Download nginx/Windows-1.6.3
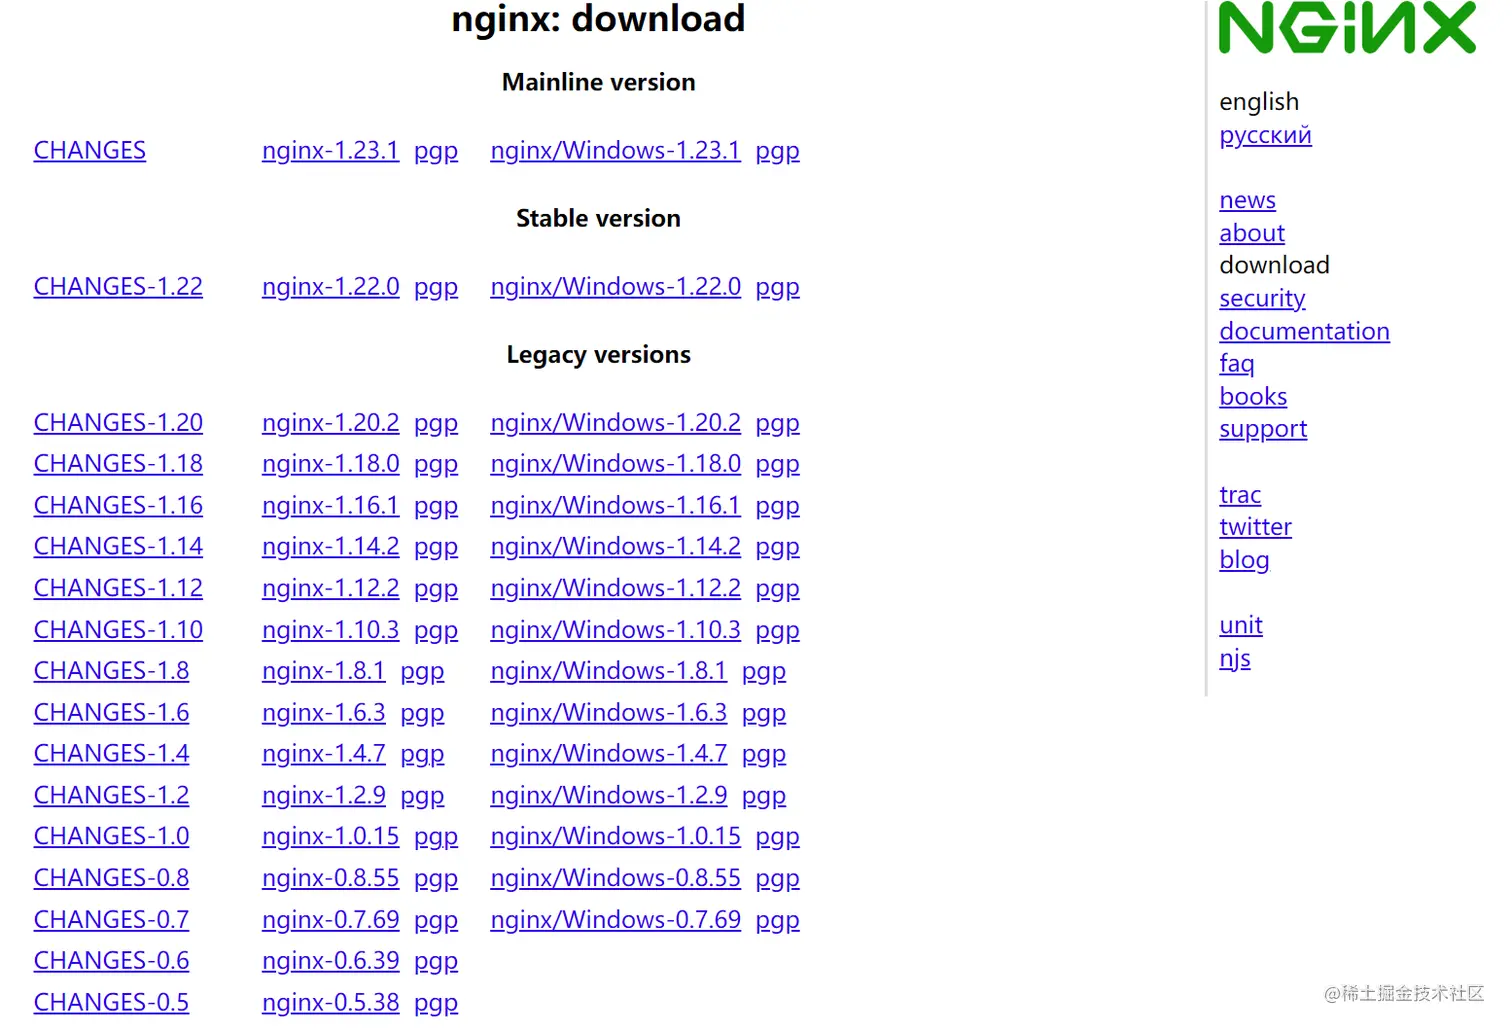The height and width of the screenshot is (1031, 1512). (x=608, y=713)
